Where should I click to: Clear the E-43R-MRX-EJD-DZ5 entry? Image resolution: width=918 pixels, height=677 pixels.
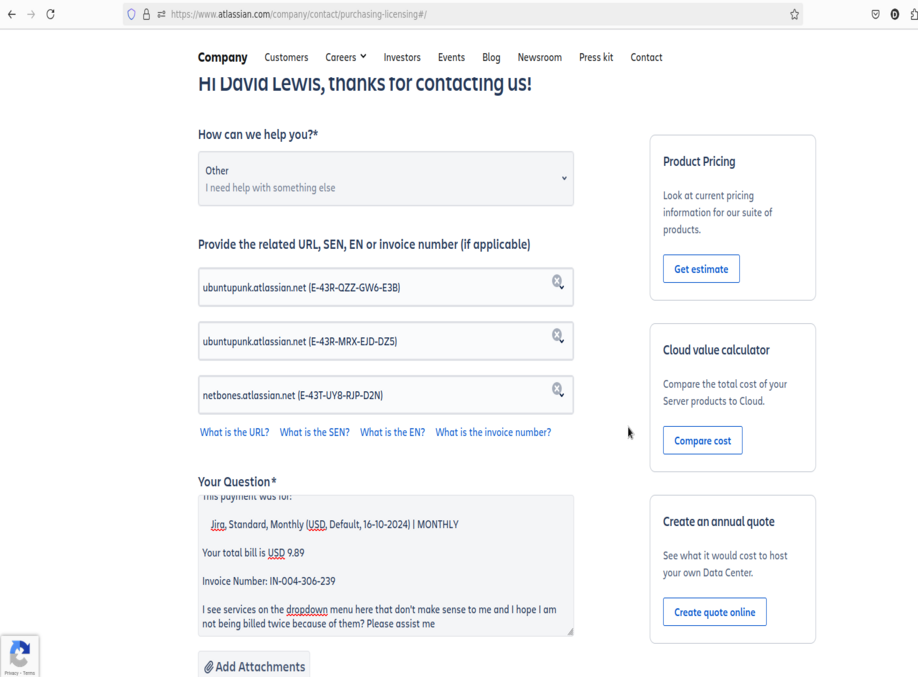pos(557,335)
